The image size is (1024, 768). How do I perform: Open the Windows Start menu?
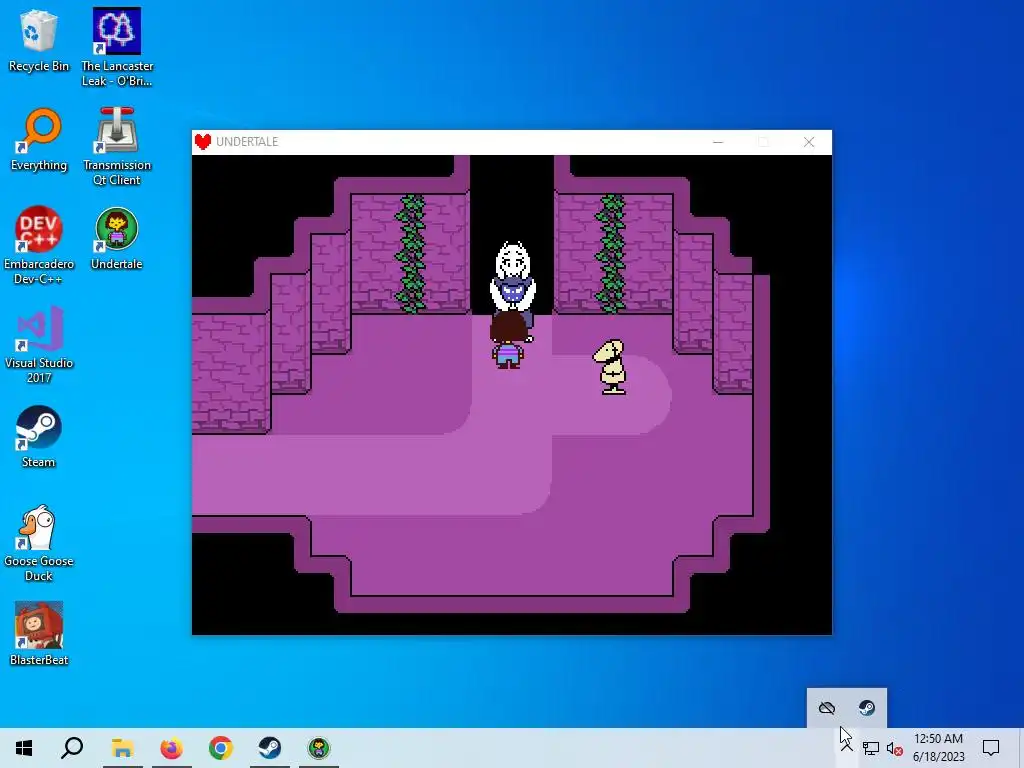pyautogui.click(x=24, y=748)
